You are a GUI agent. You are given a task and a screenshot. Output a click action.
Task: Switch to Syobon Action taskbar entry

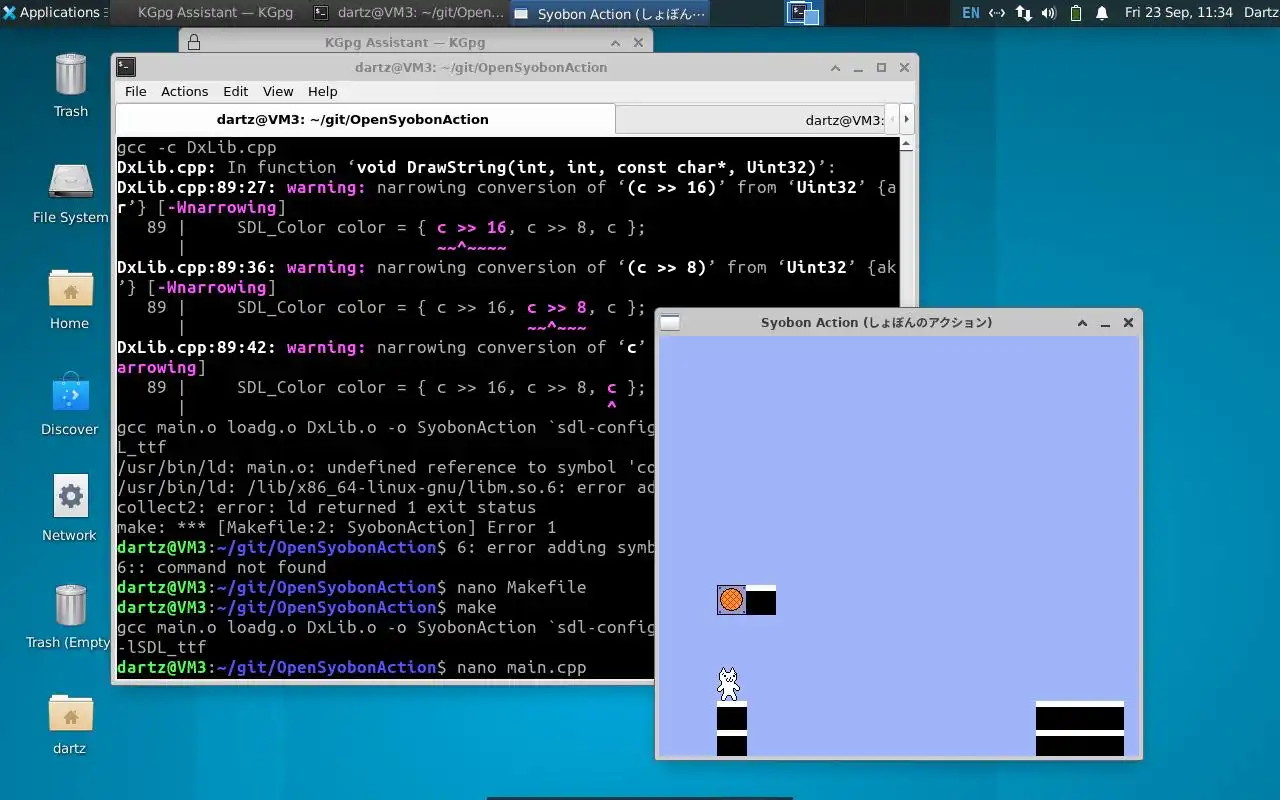[x=609, y=13]
